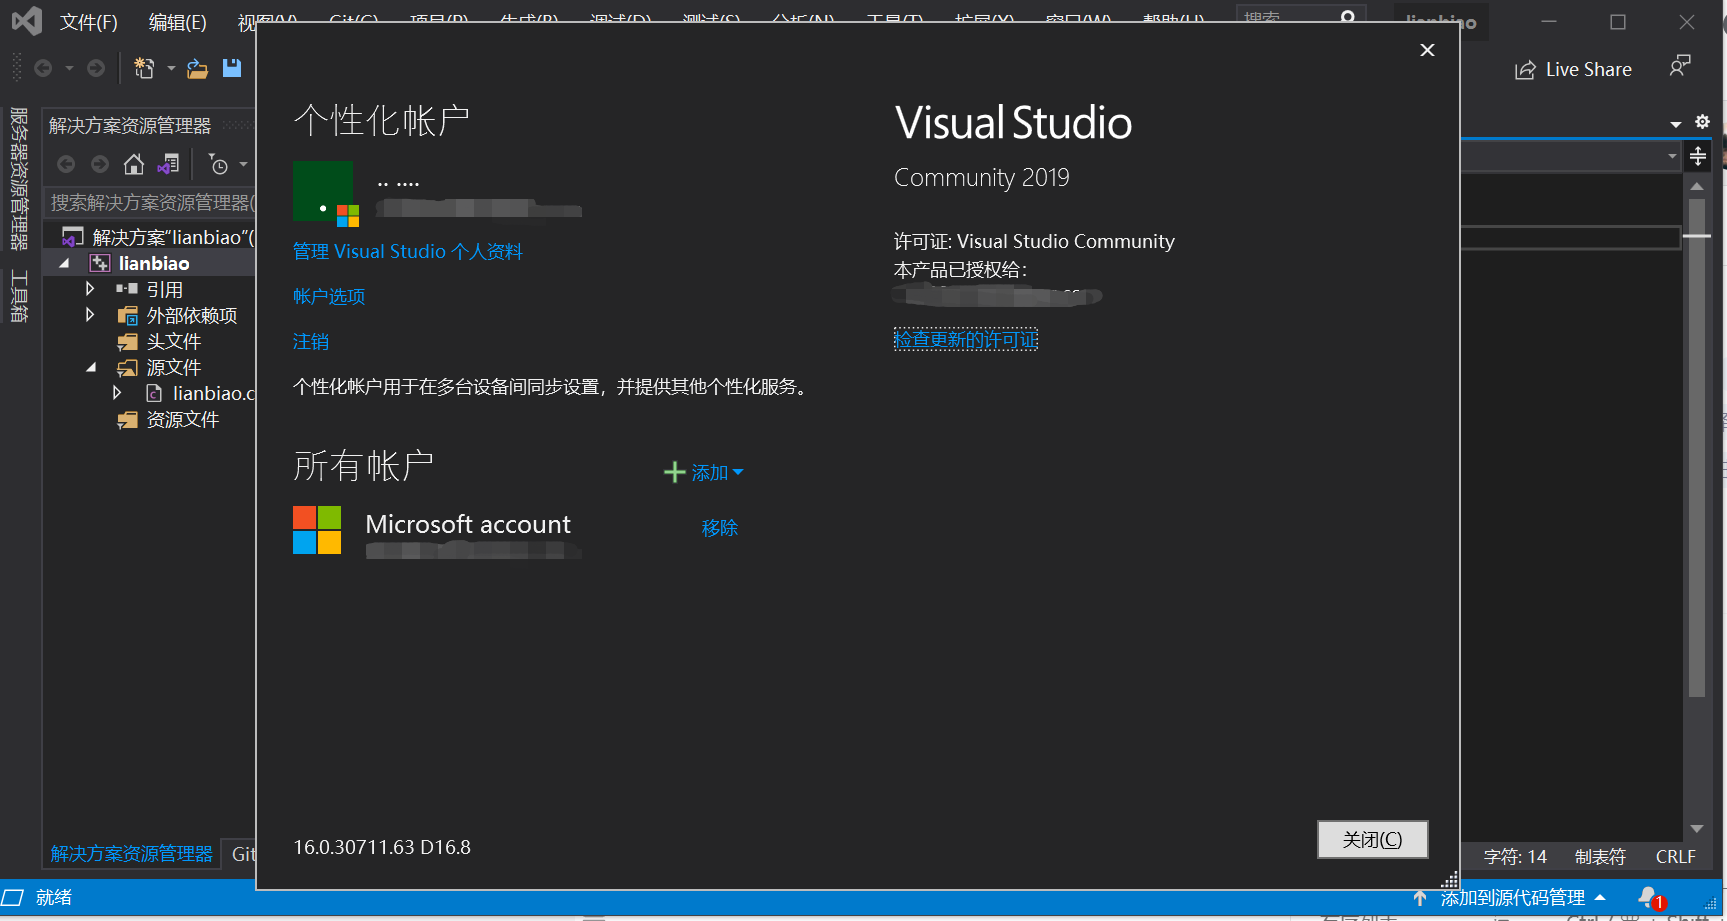This screenshot has height=921, width=1727.
Task: Open the 服务器资源管理器 side tab
Action: tap(19, 179)
